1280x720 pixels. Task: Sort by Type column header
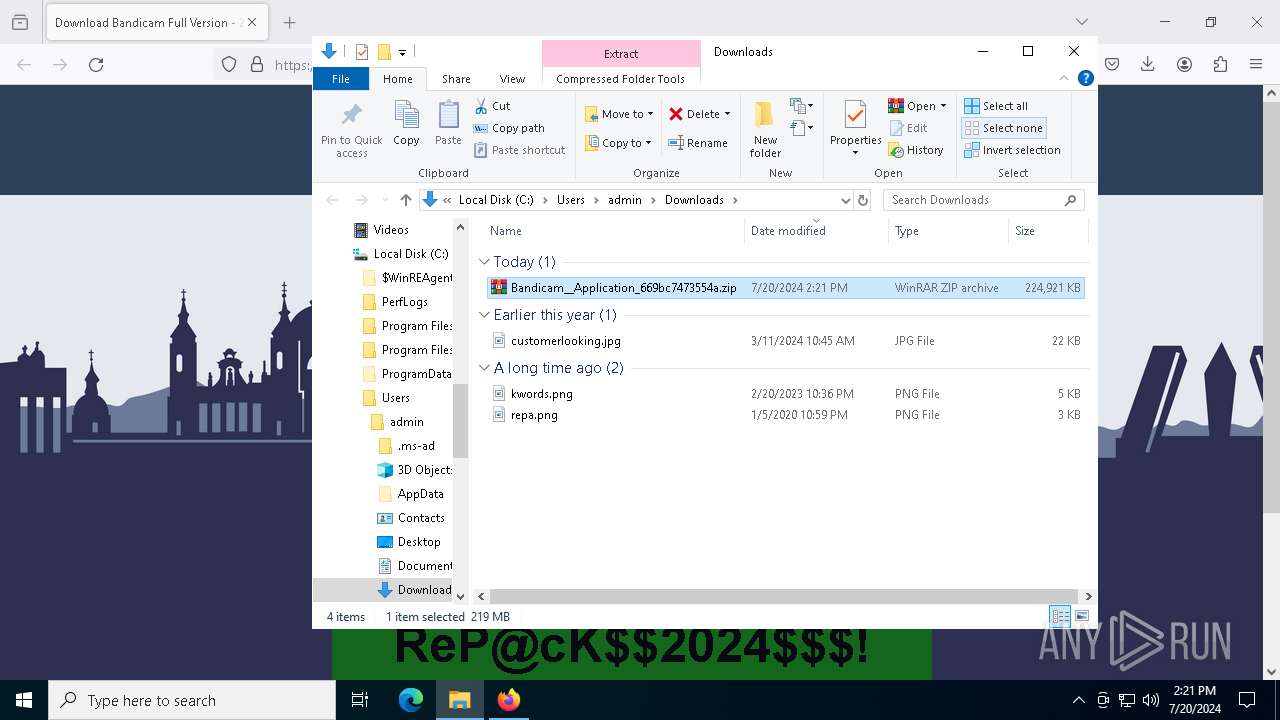pyautogui.click(x=948, y=231)
